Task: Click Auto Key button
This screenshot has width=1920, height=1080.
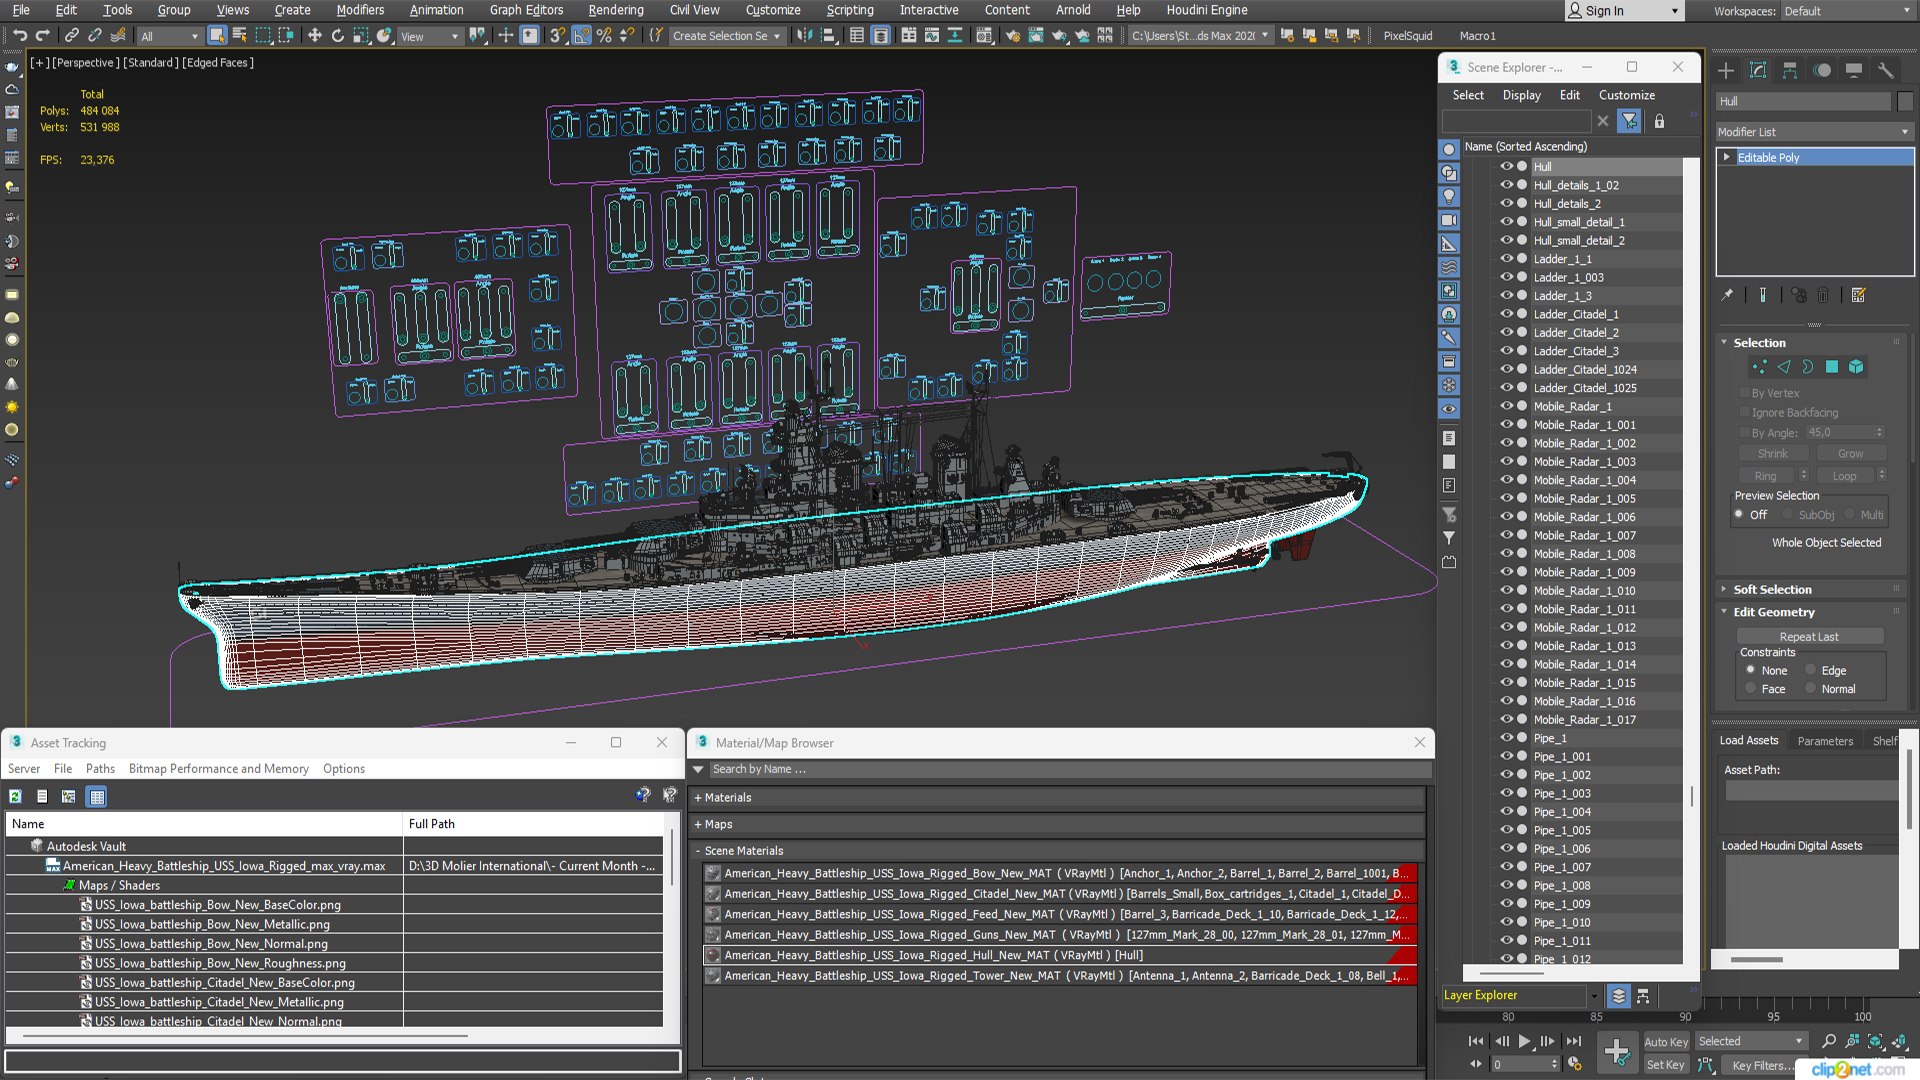Action: (1666, 1042)
